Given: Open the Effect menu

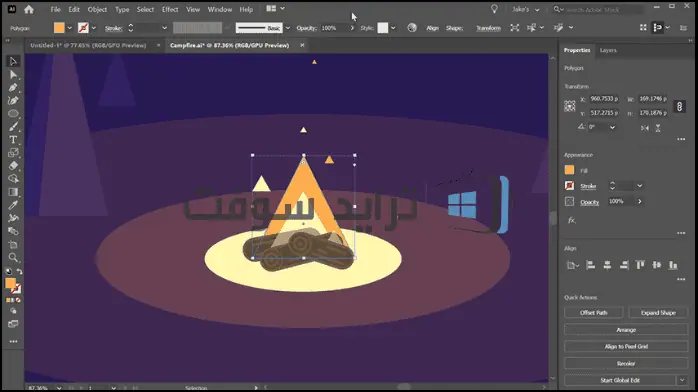Looking at the screenshot, I should click(x=170, y=9).
